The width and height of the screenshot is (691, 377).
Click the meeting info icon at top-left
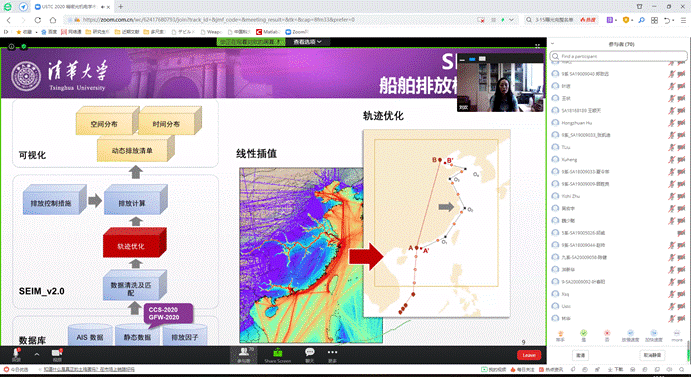(x=11, y=46)
